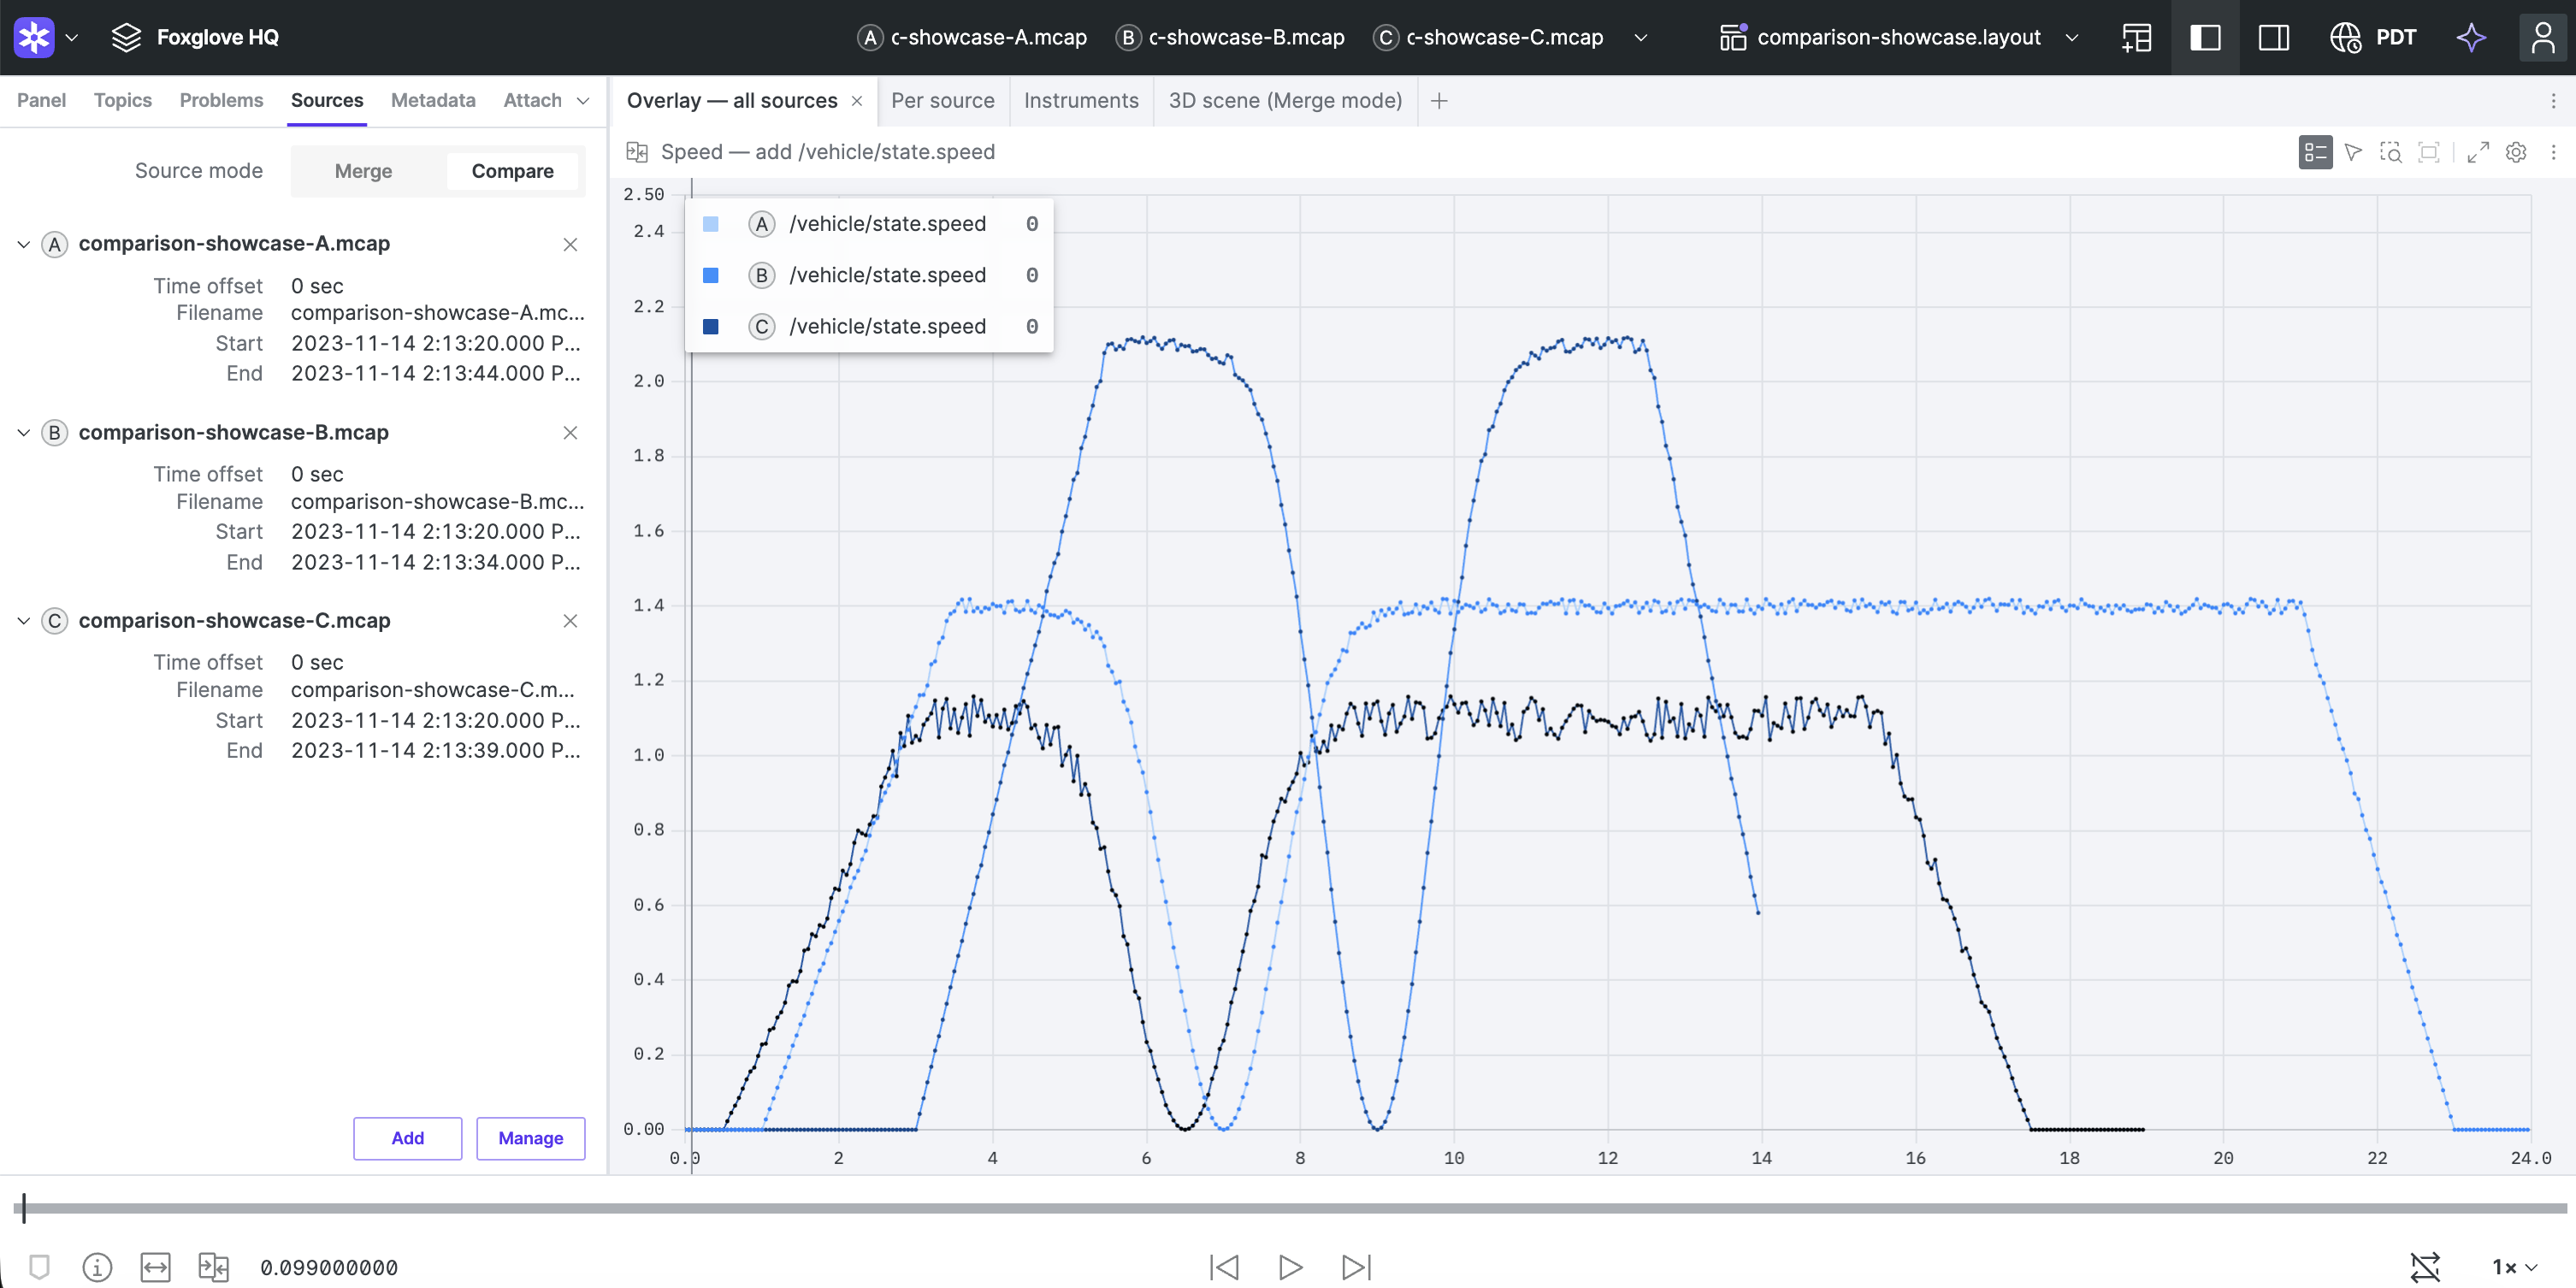Click the horizontal range sync icon
This screenshot has height=1288, width=2576.
[x=155, y=1267]
